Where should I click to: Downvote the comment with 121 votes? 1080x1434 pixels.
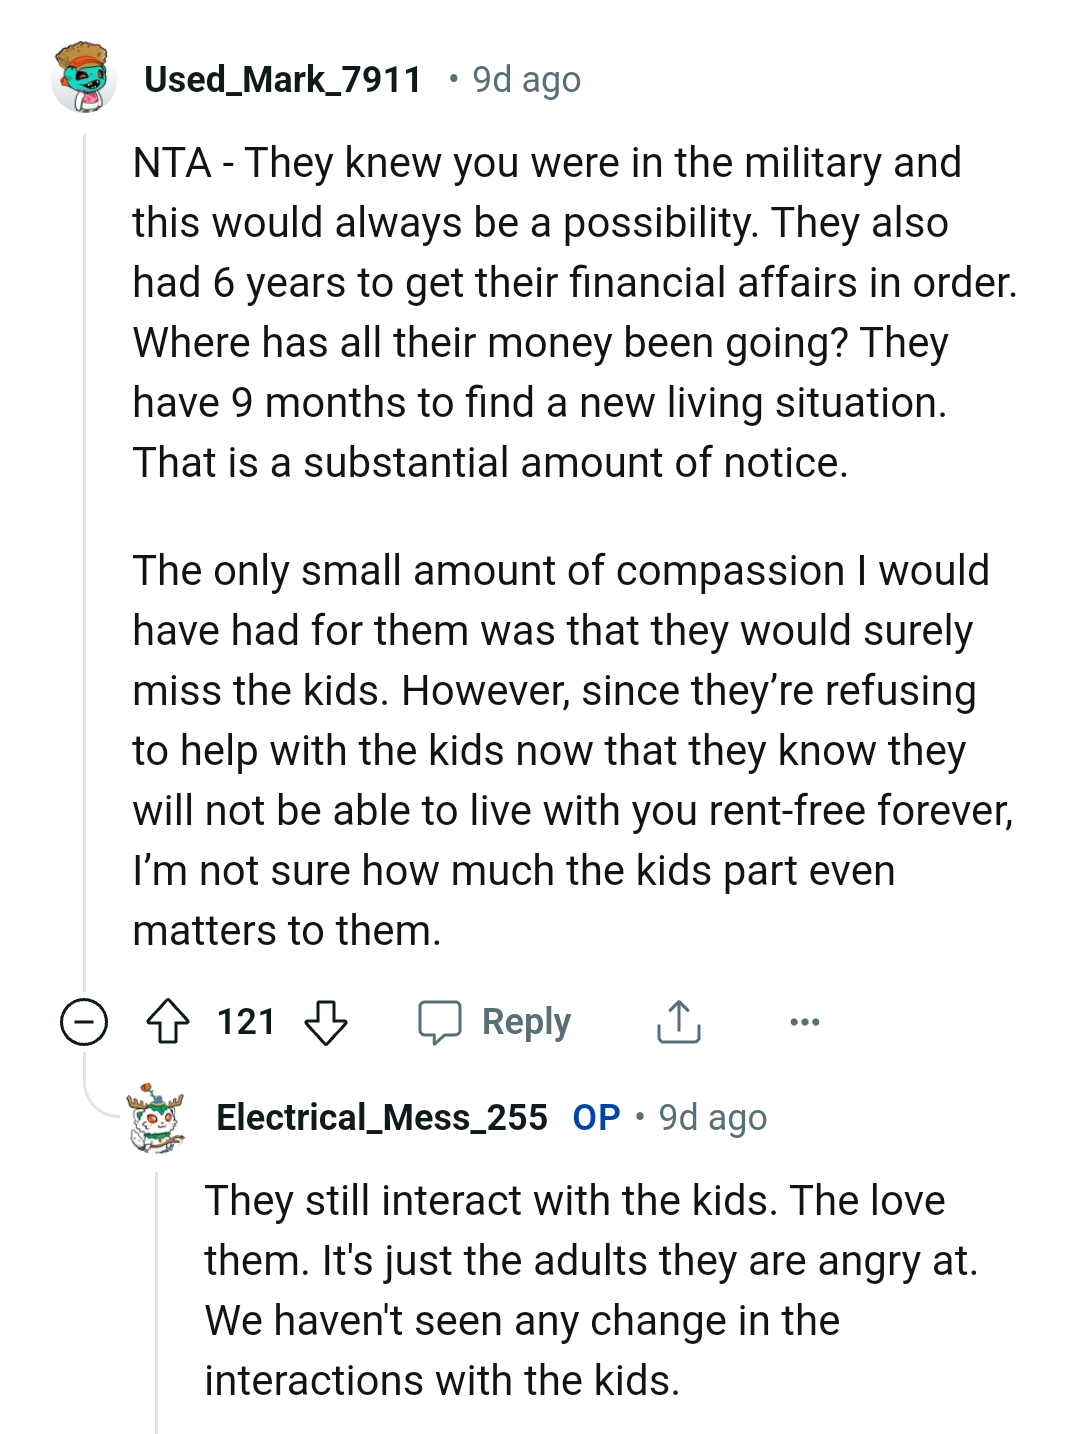(325, 1022)
